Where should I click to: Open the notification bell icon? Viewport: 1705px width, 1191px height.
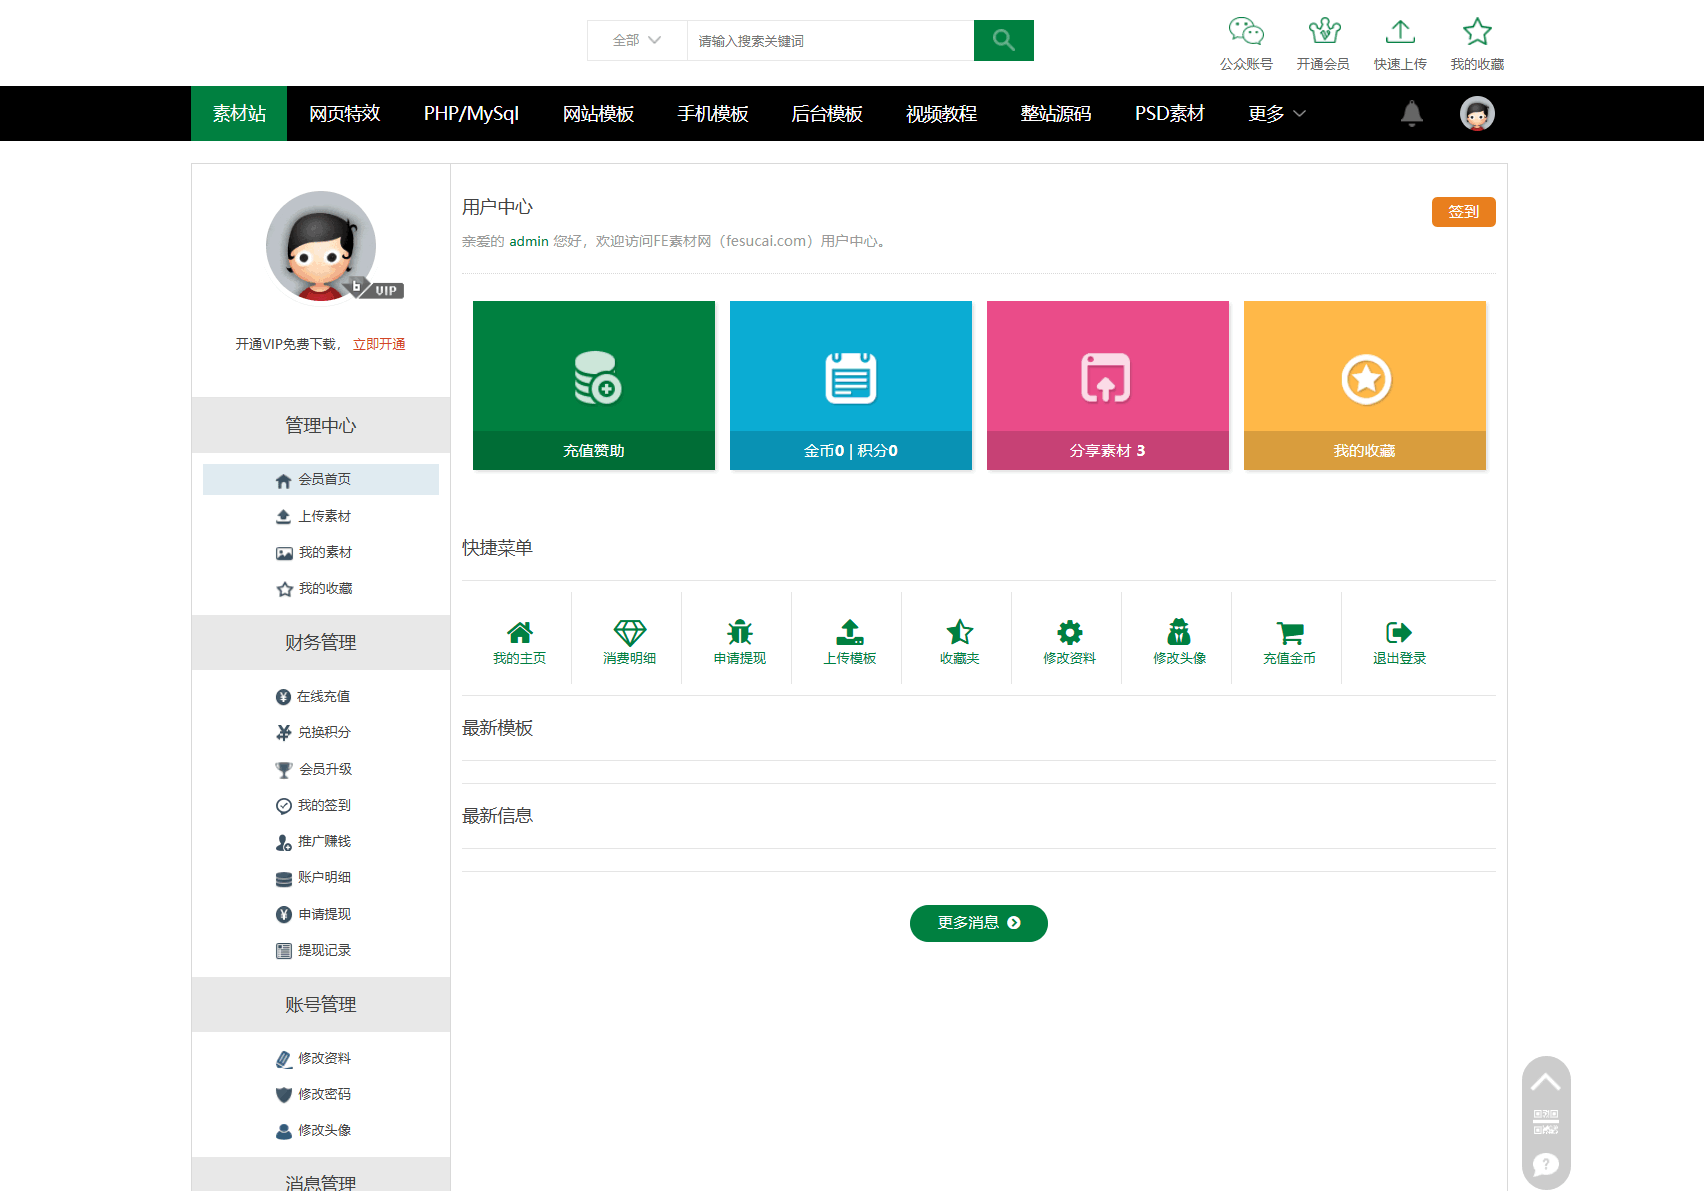click(1412, 113)
